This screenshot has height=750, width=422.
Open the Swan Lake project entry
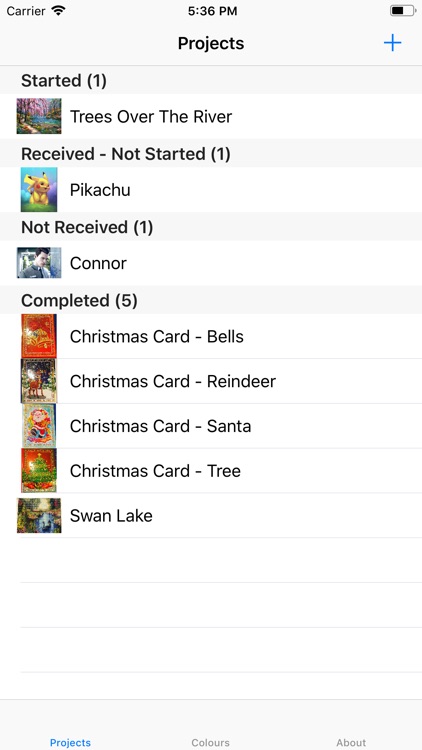(211, 516)
